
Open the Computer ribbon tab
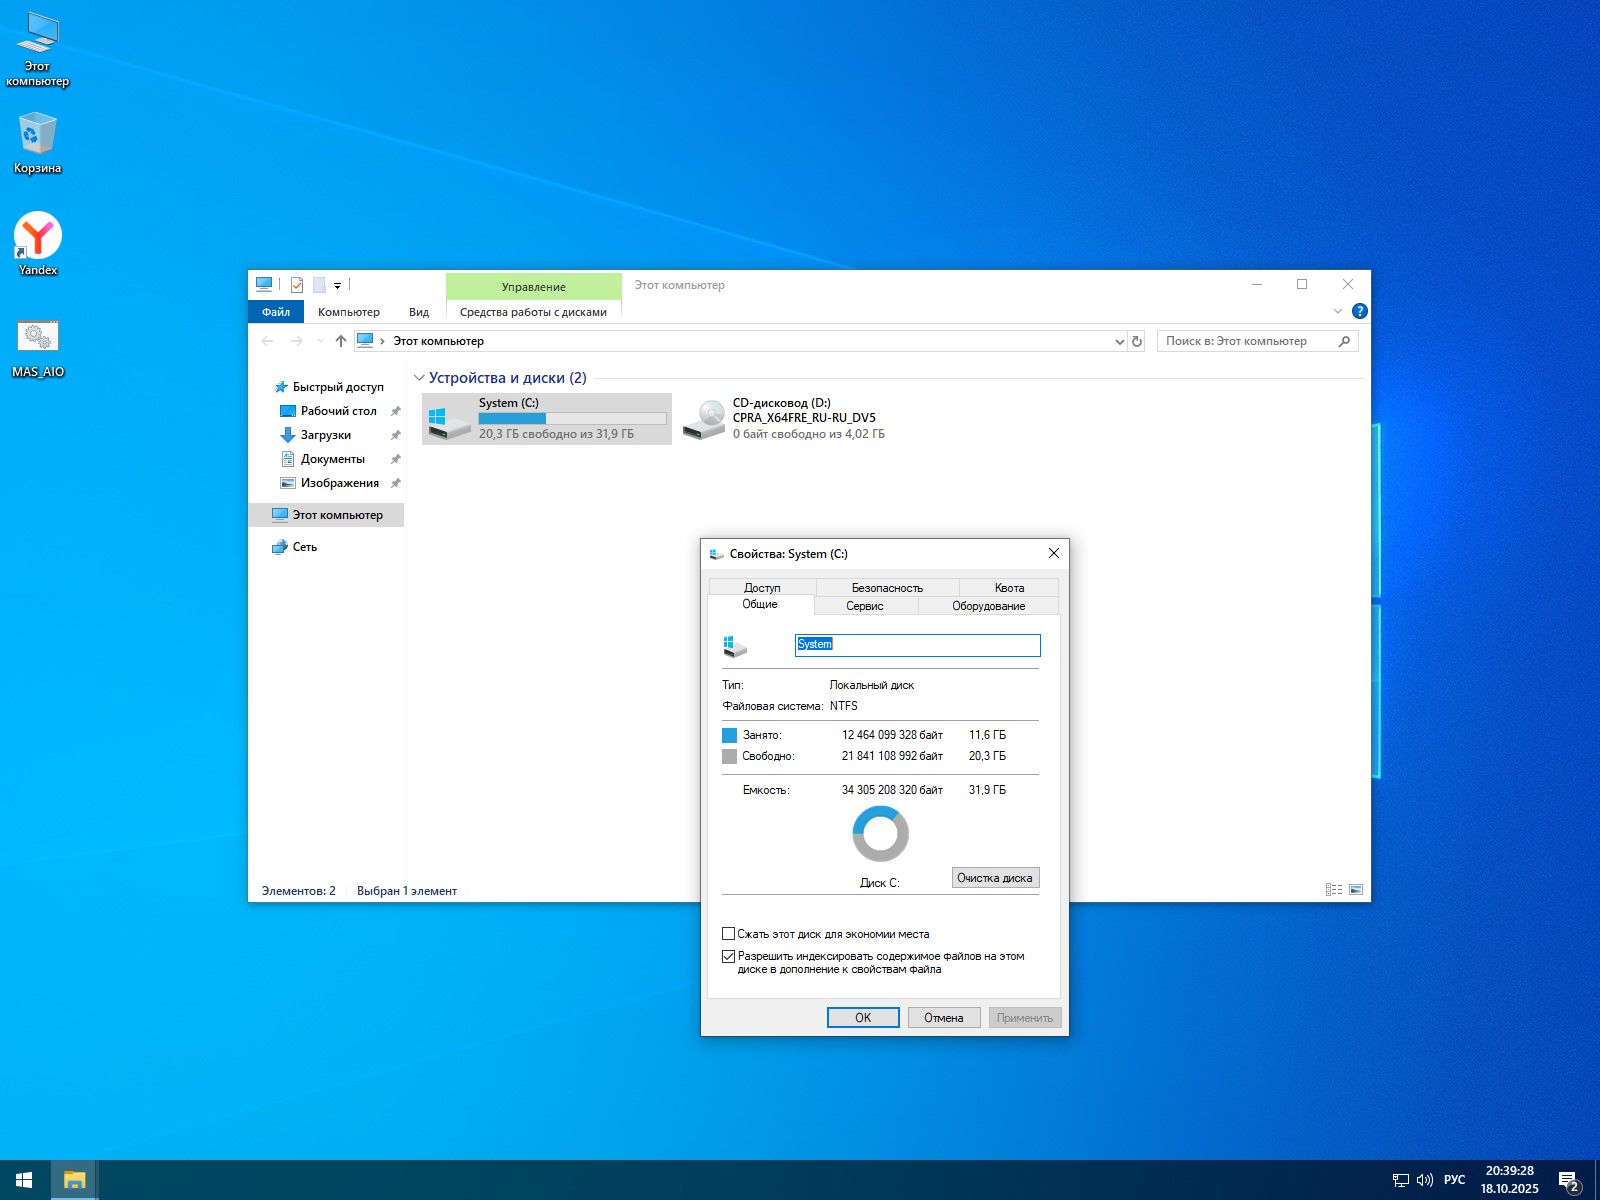tap(348, 312)
